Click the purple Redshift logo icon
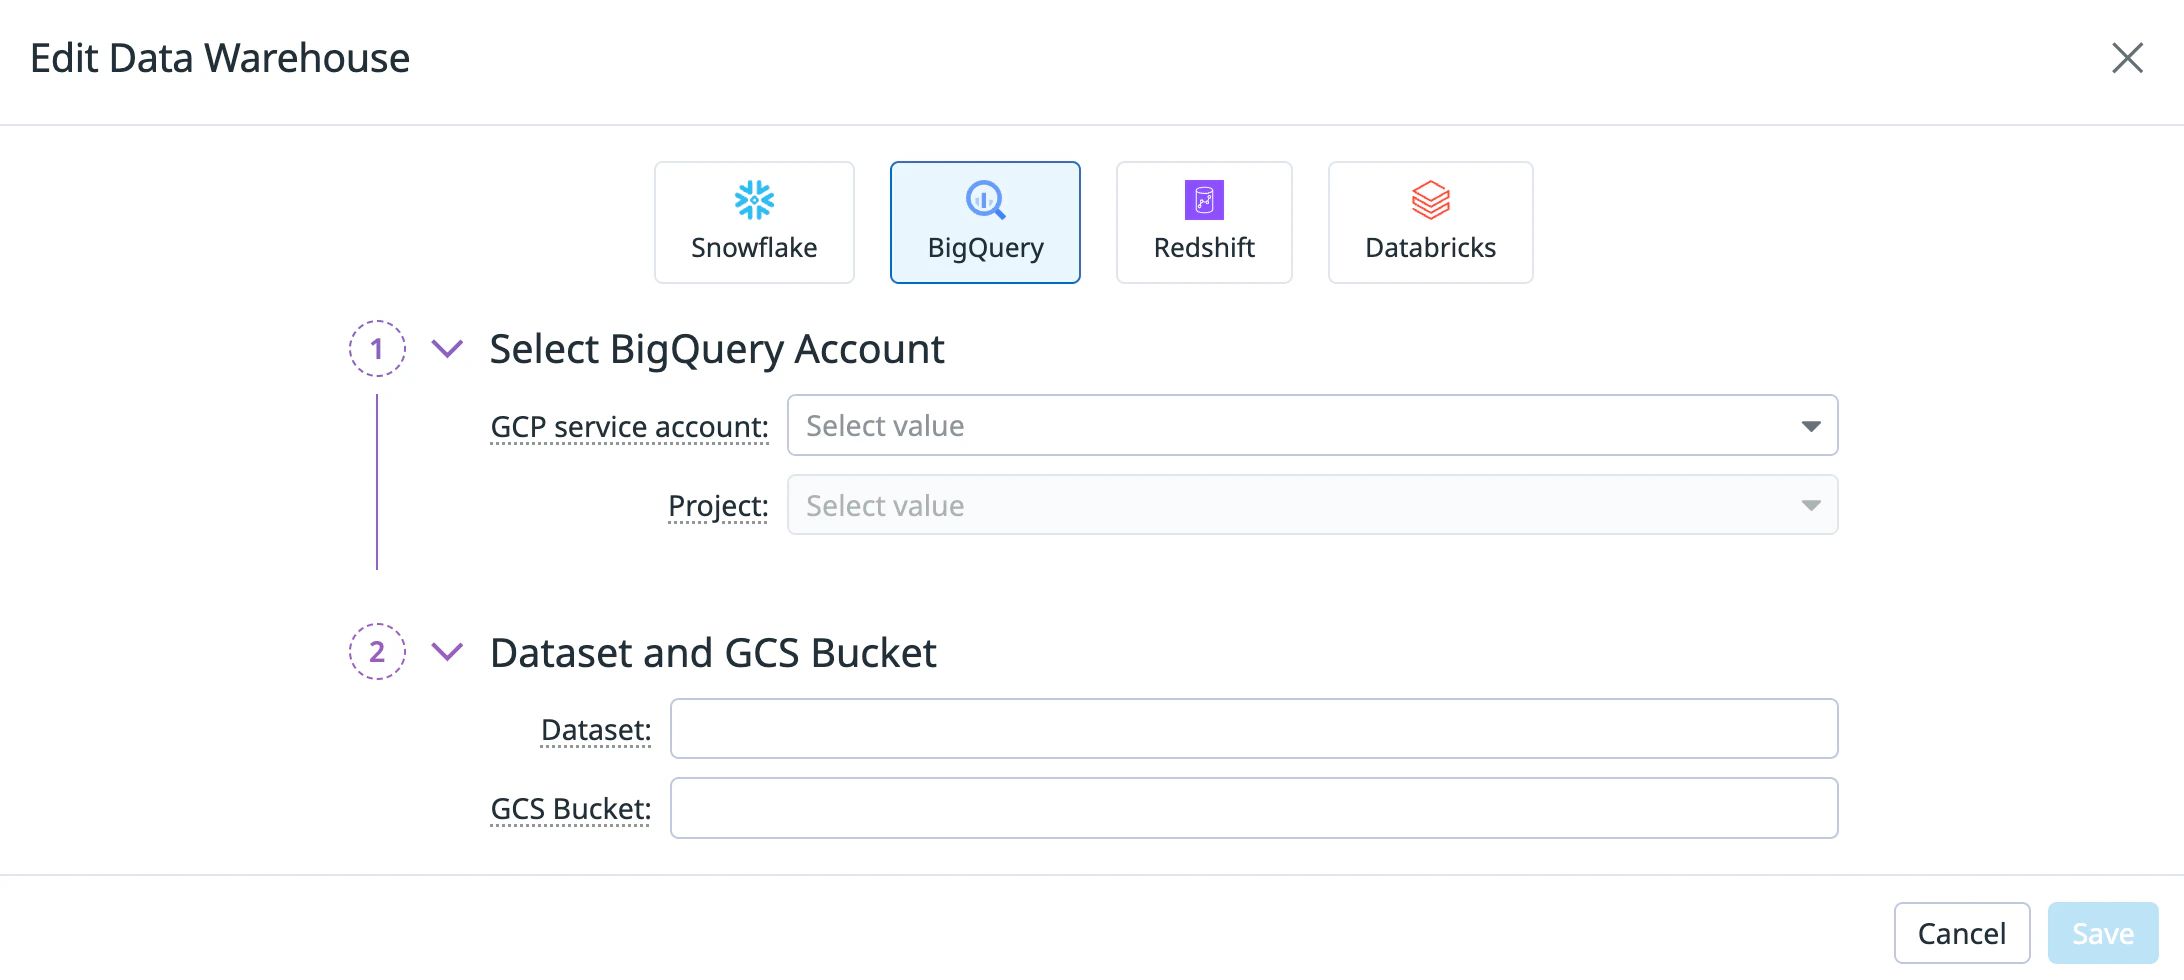2184x980 pixels. point(1204,200)
